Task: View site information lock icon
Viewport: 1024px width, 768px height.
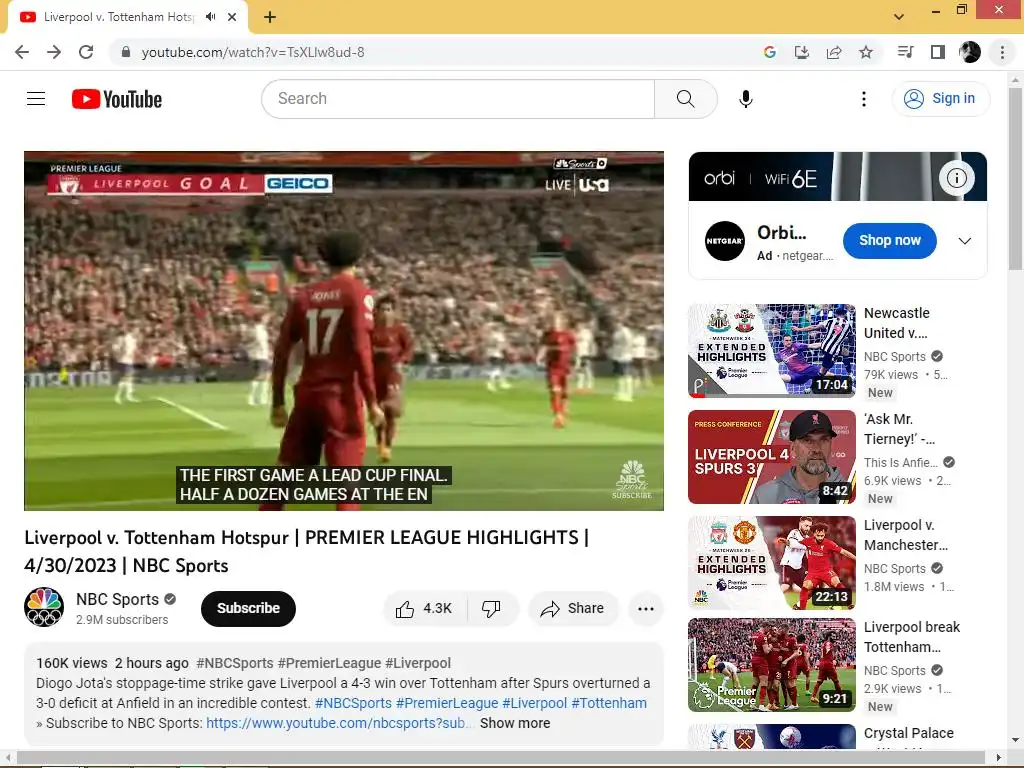Action: pos(126,52)
